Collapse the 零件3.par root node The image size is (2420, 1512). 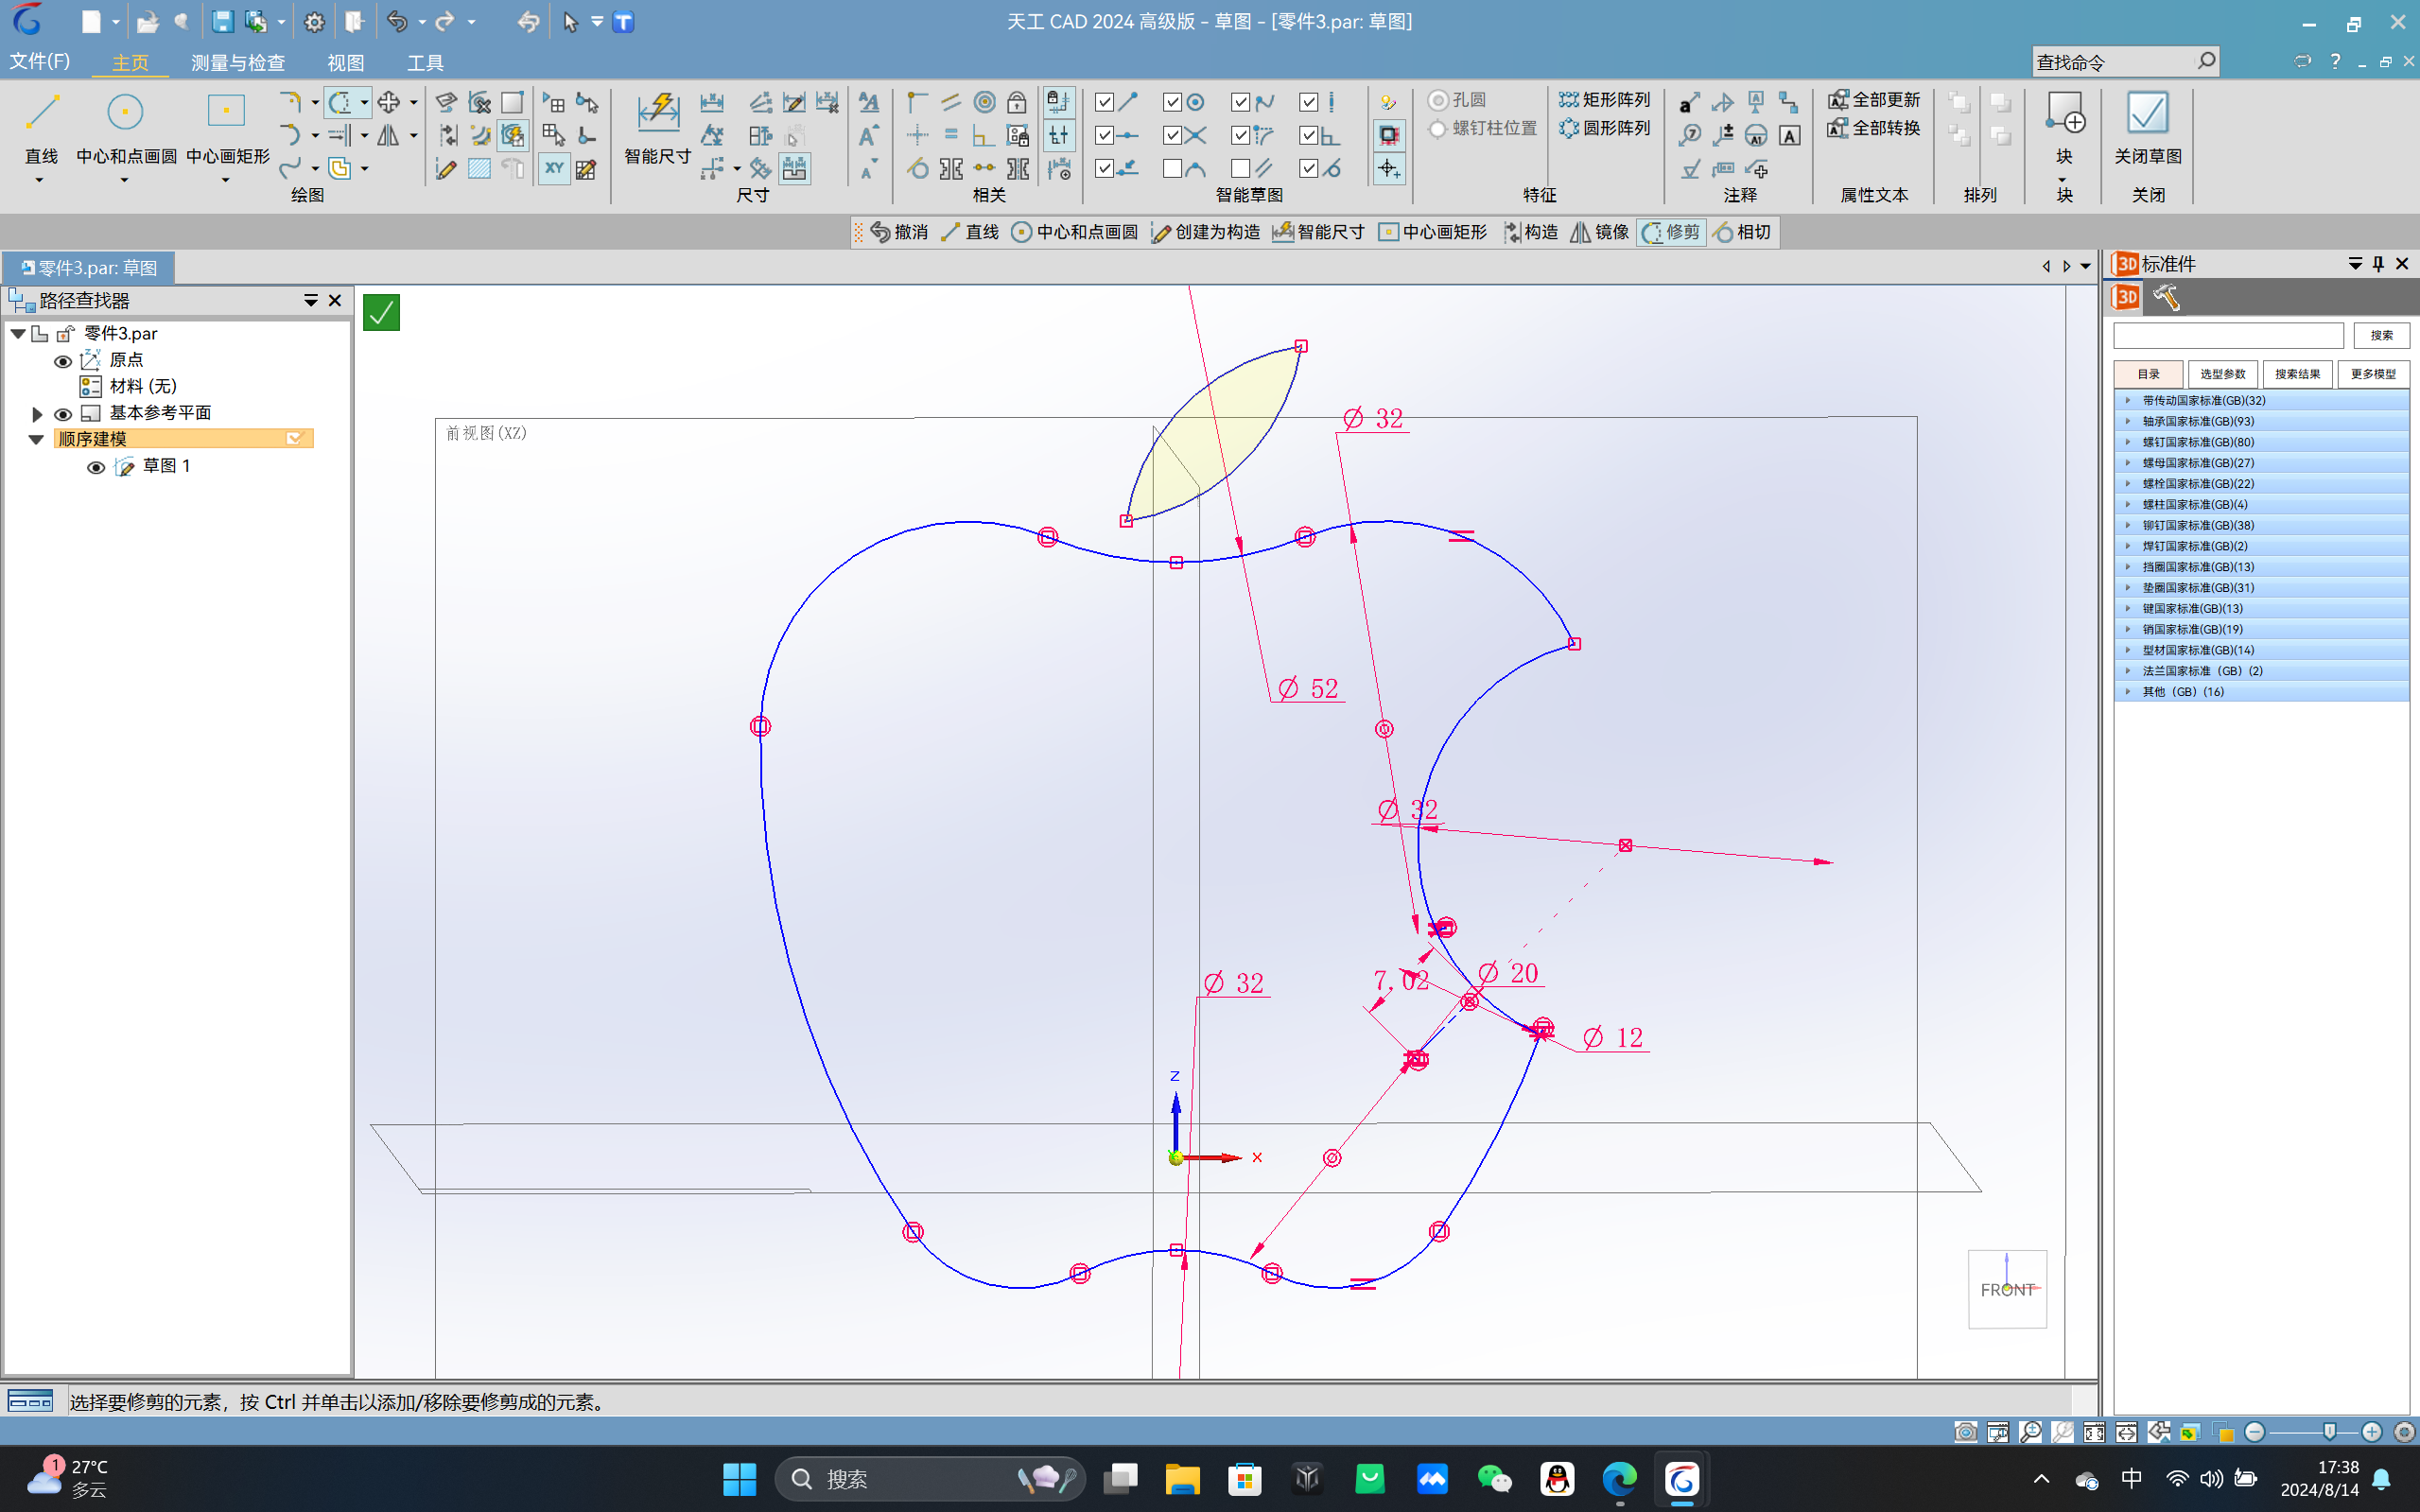[x=18, y=334]
